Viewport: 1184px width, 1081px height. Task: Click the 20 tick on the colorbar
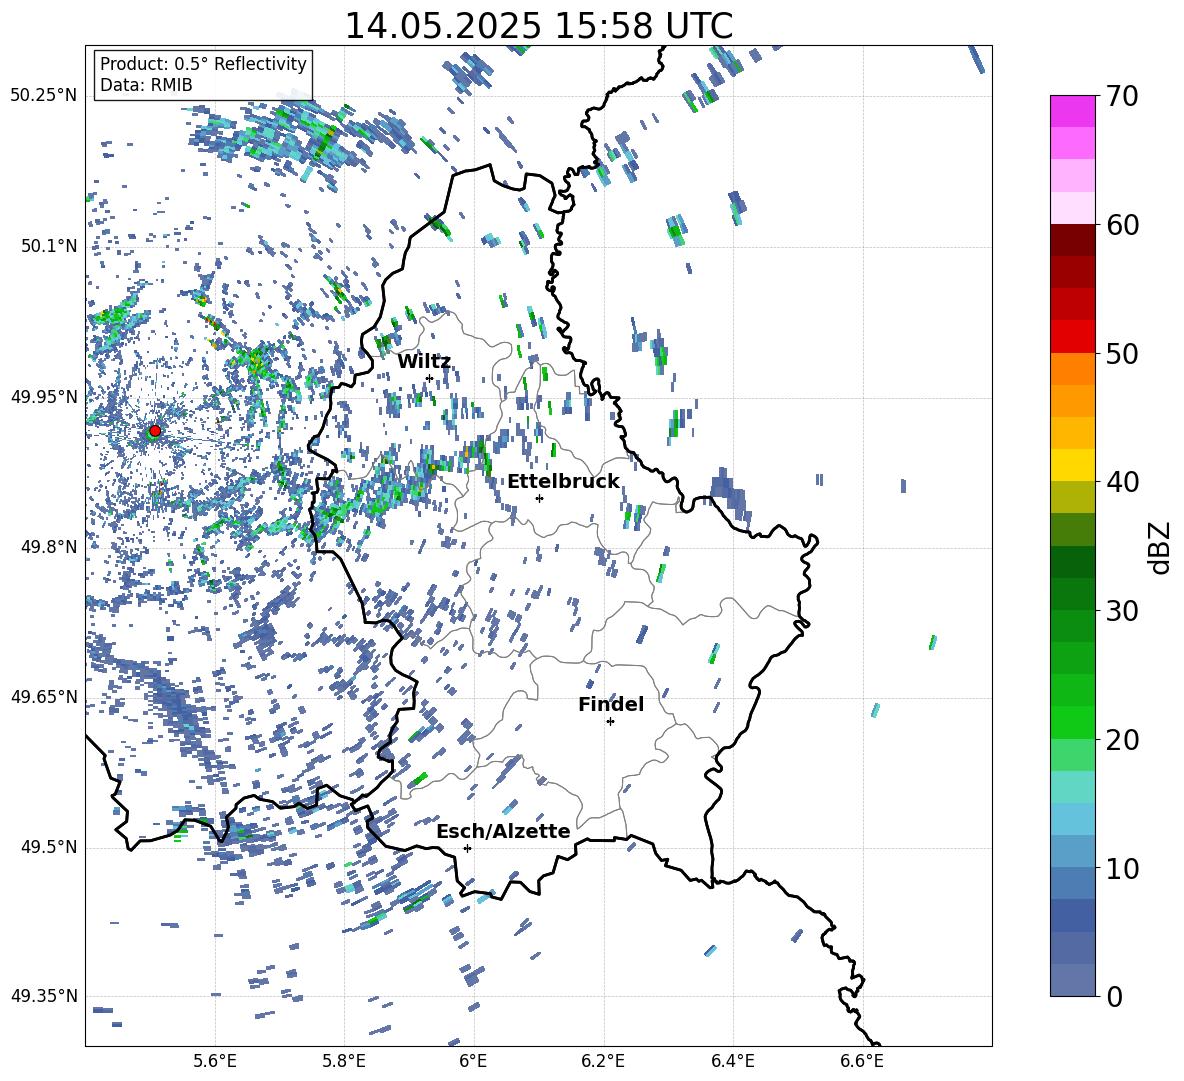tap(1122, 739)
